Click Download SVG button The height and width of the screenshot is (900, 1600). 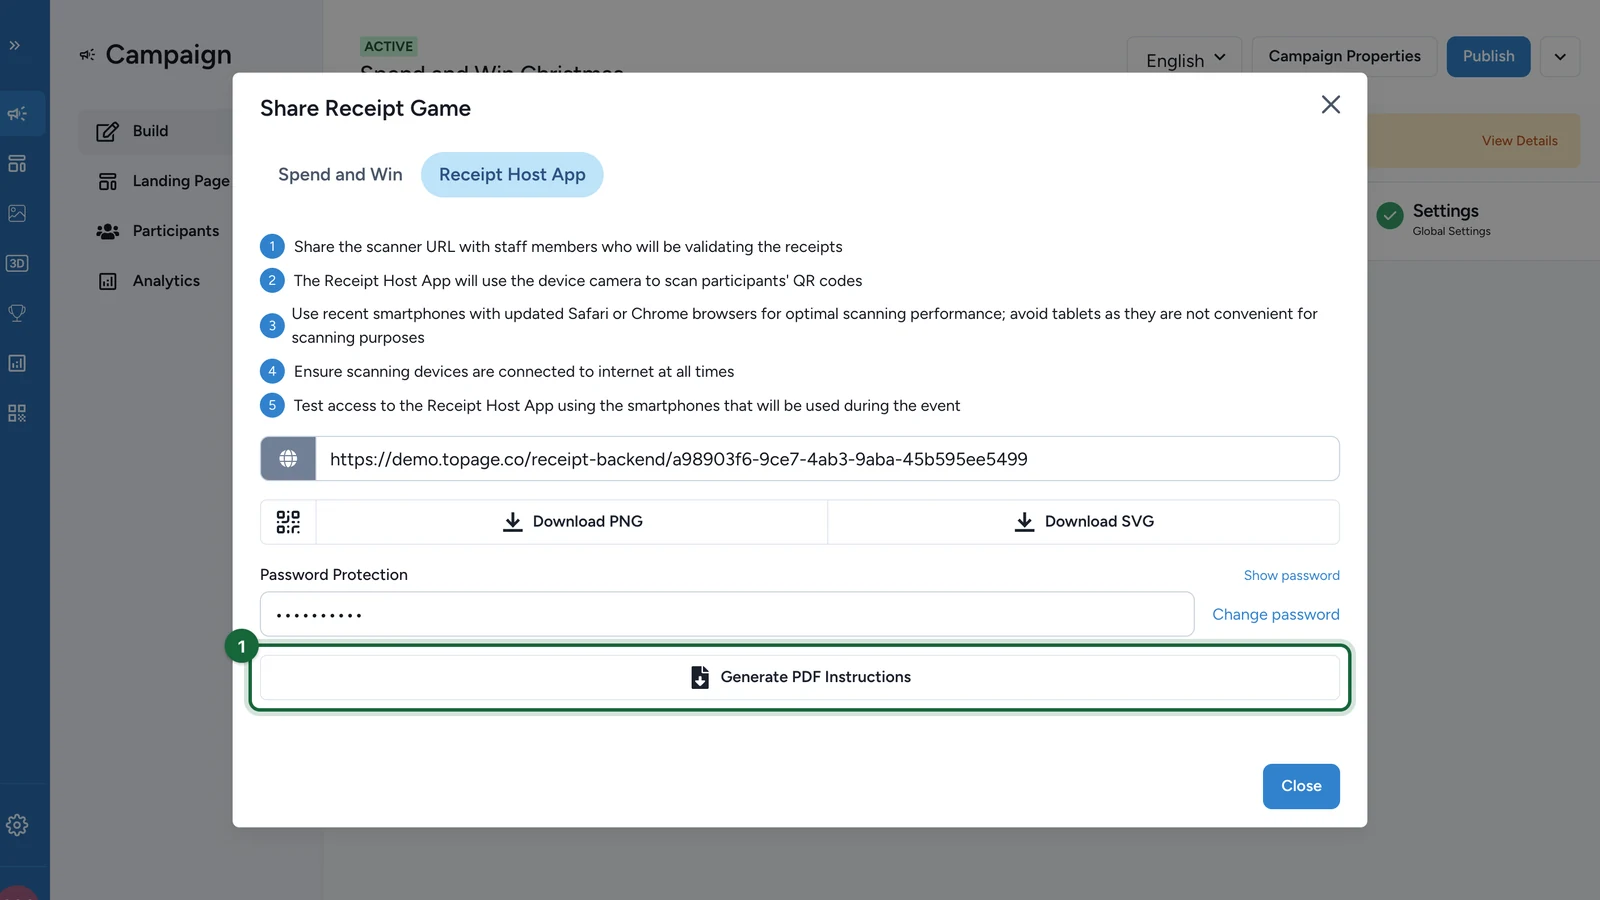1084,522
